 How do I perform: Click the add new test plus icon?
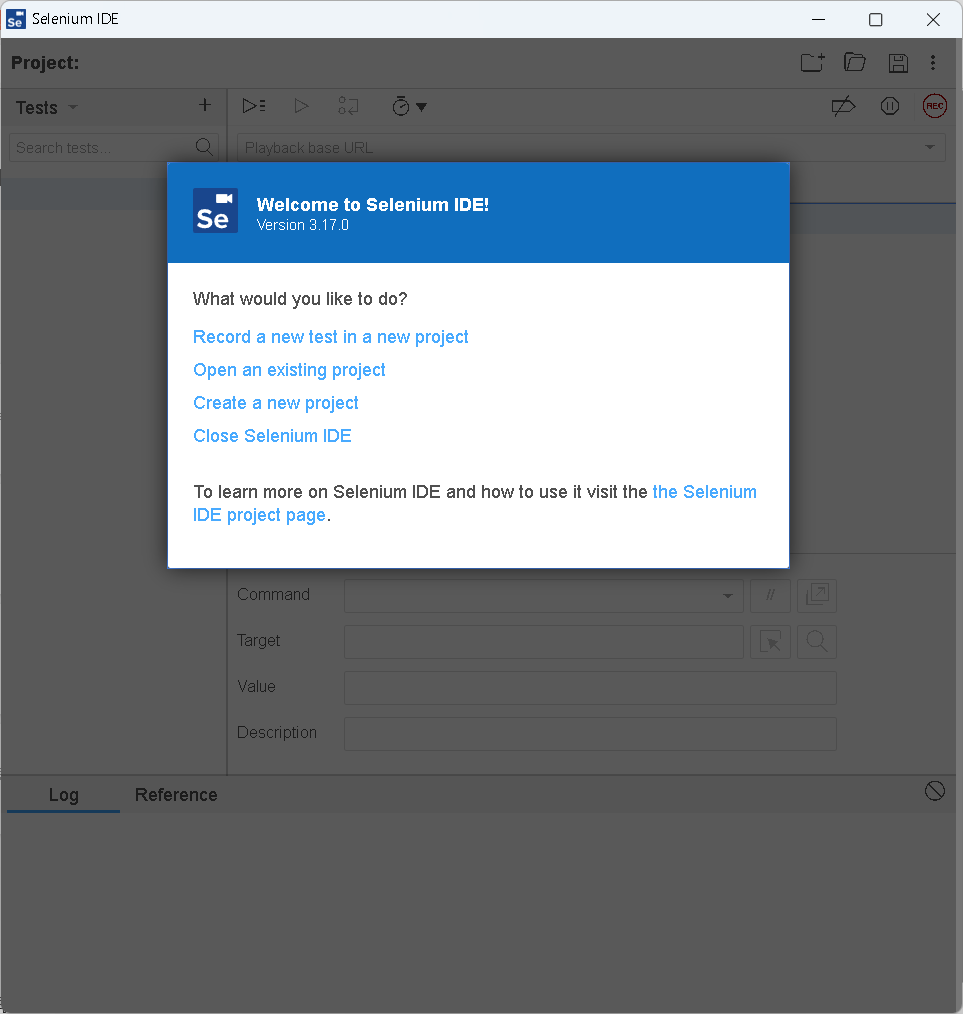point(205,105)
